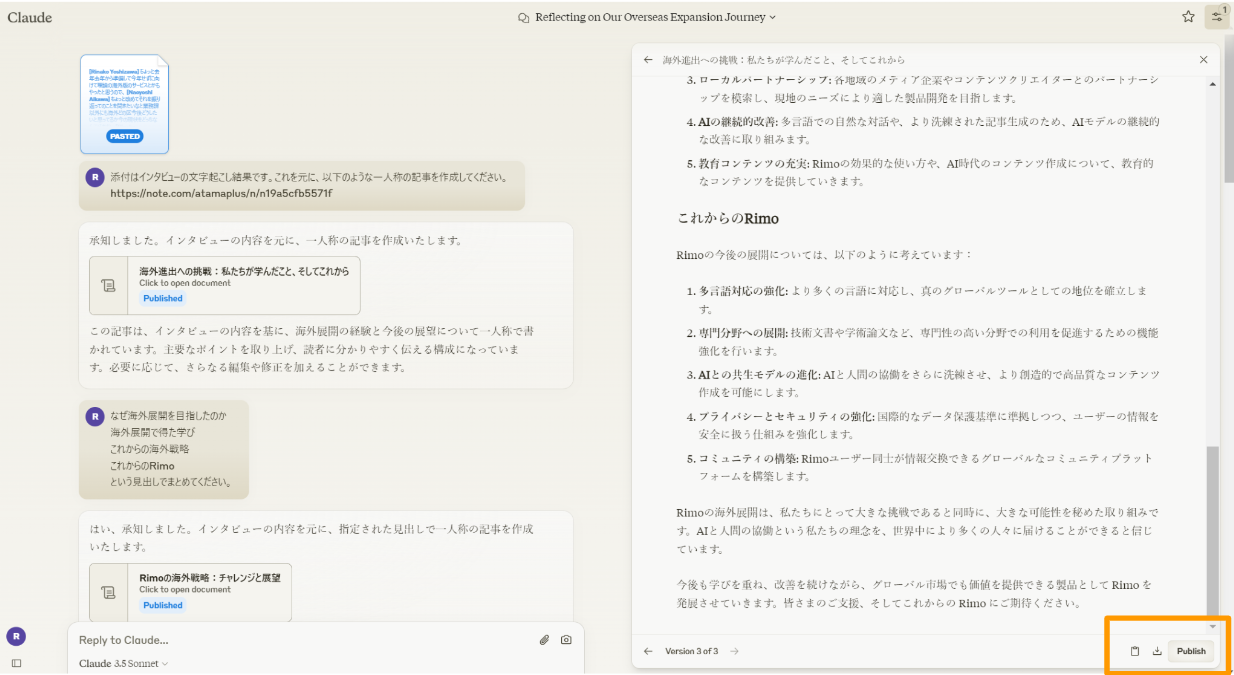Click the Reply to Claude input field

300,640
